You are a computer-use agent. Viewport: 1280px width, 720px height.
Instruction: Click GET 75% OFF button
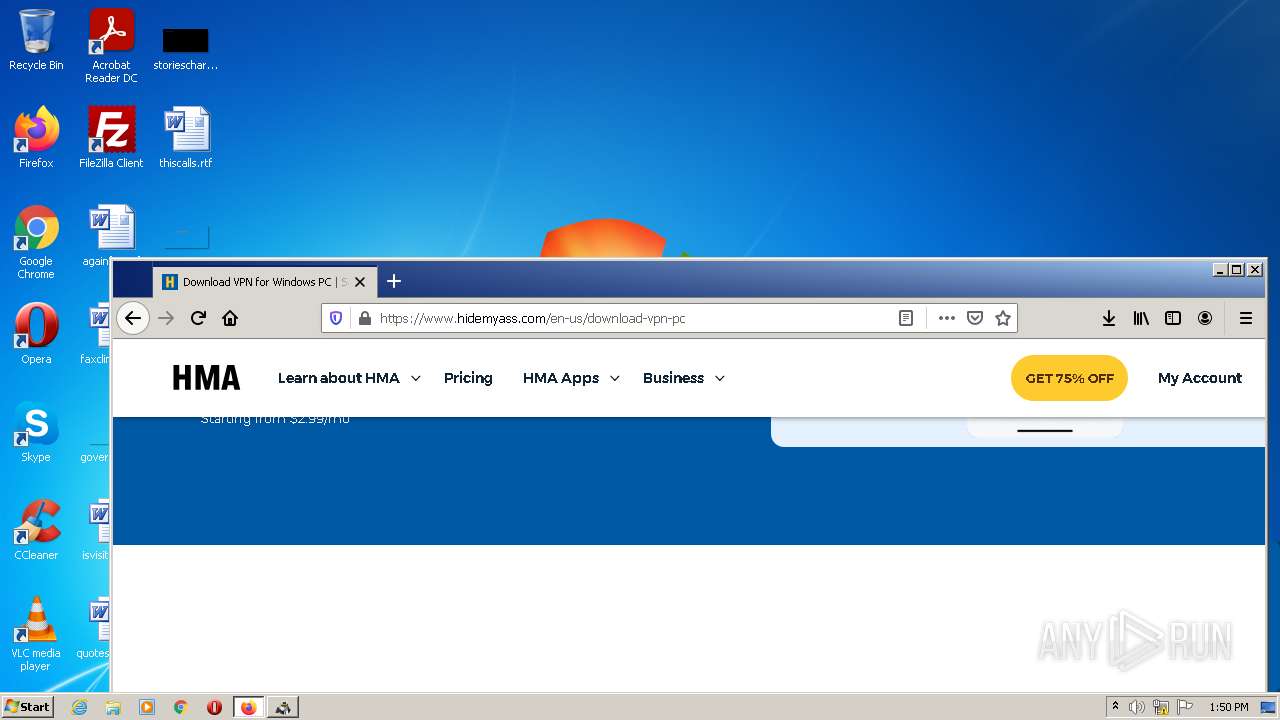pyautogui.click(x=1069, y=378)
